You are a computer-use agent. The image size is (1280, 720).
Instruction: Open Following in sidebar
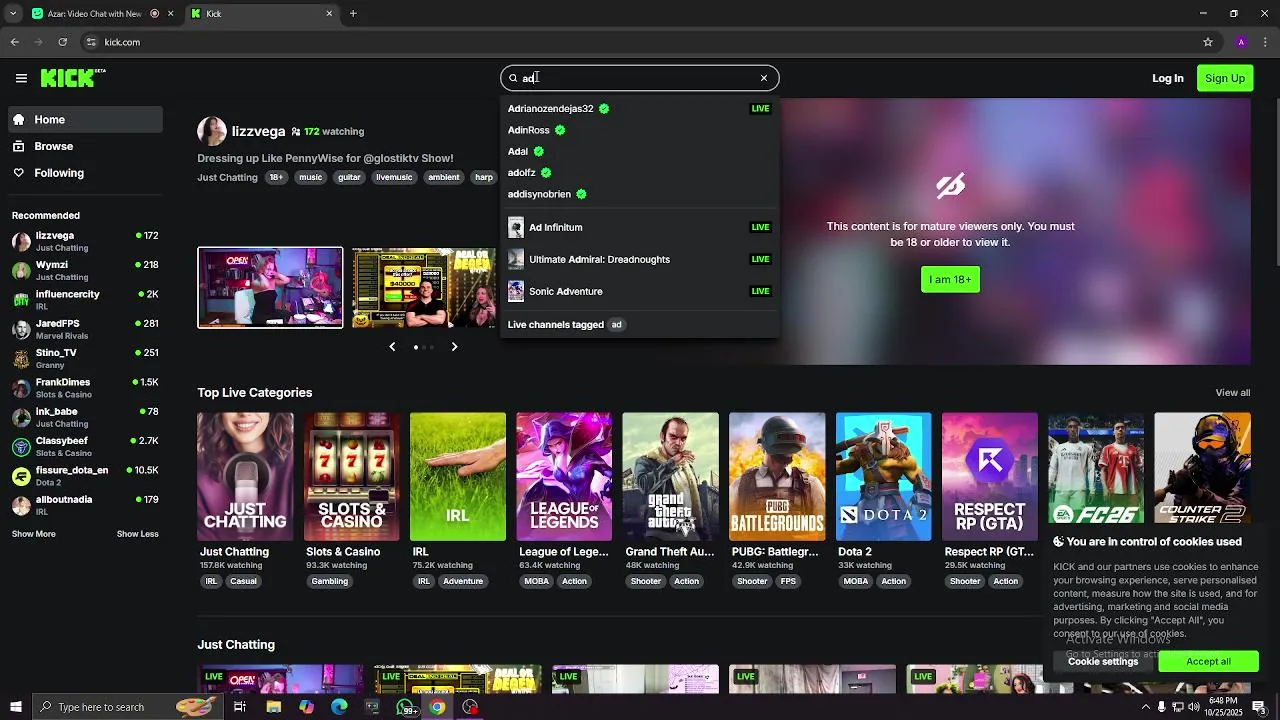tap(86, 173)
